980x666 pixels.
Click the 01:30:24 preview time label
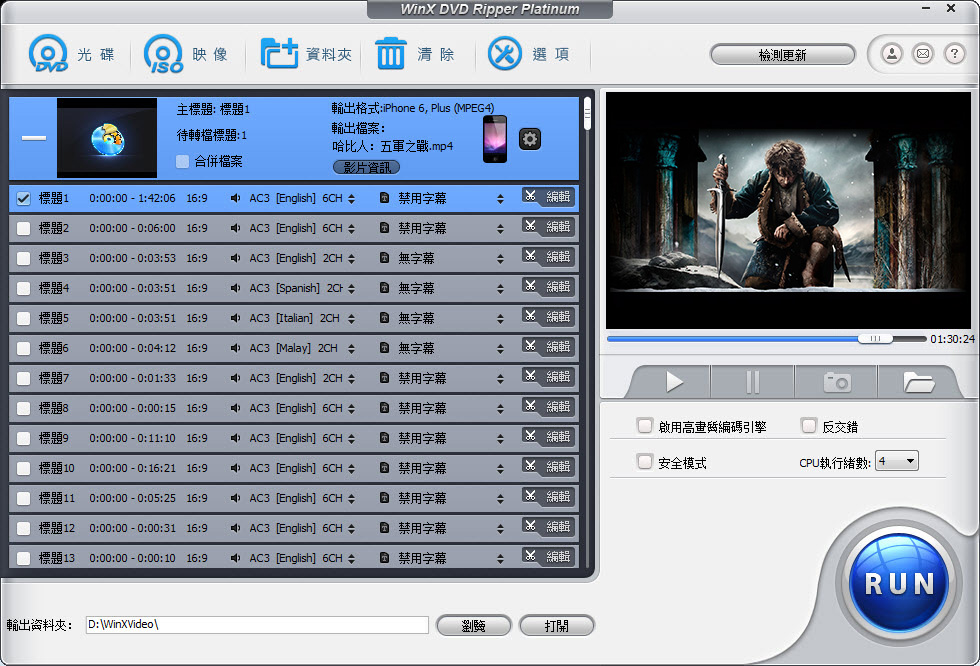pos(952,339)
